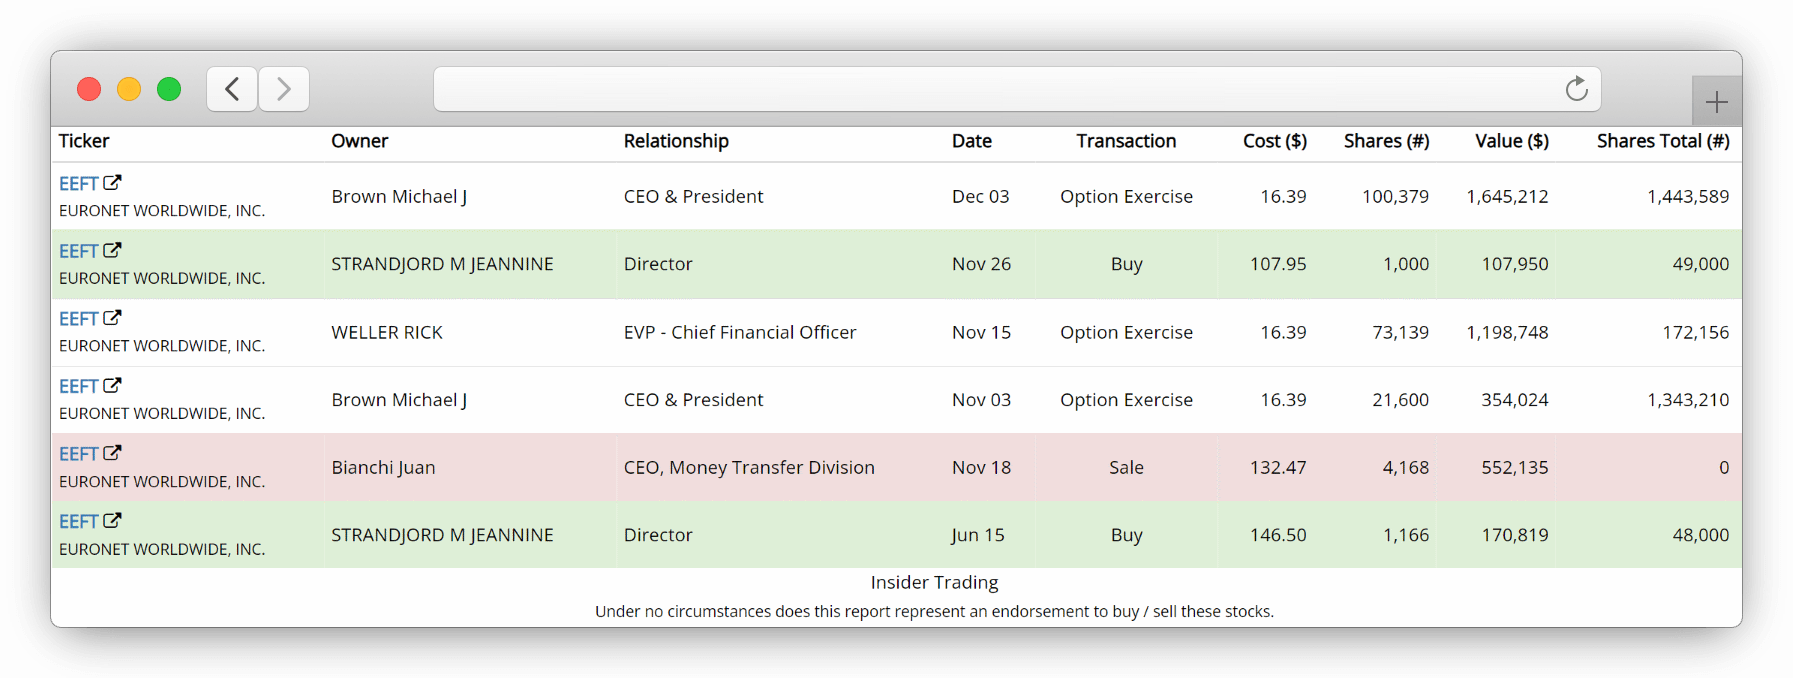
Task: Click external link icon in Nov 03 row
Action: [112, 385]
